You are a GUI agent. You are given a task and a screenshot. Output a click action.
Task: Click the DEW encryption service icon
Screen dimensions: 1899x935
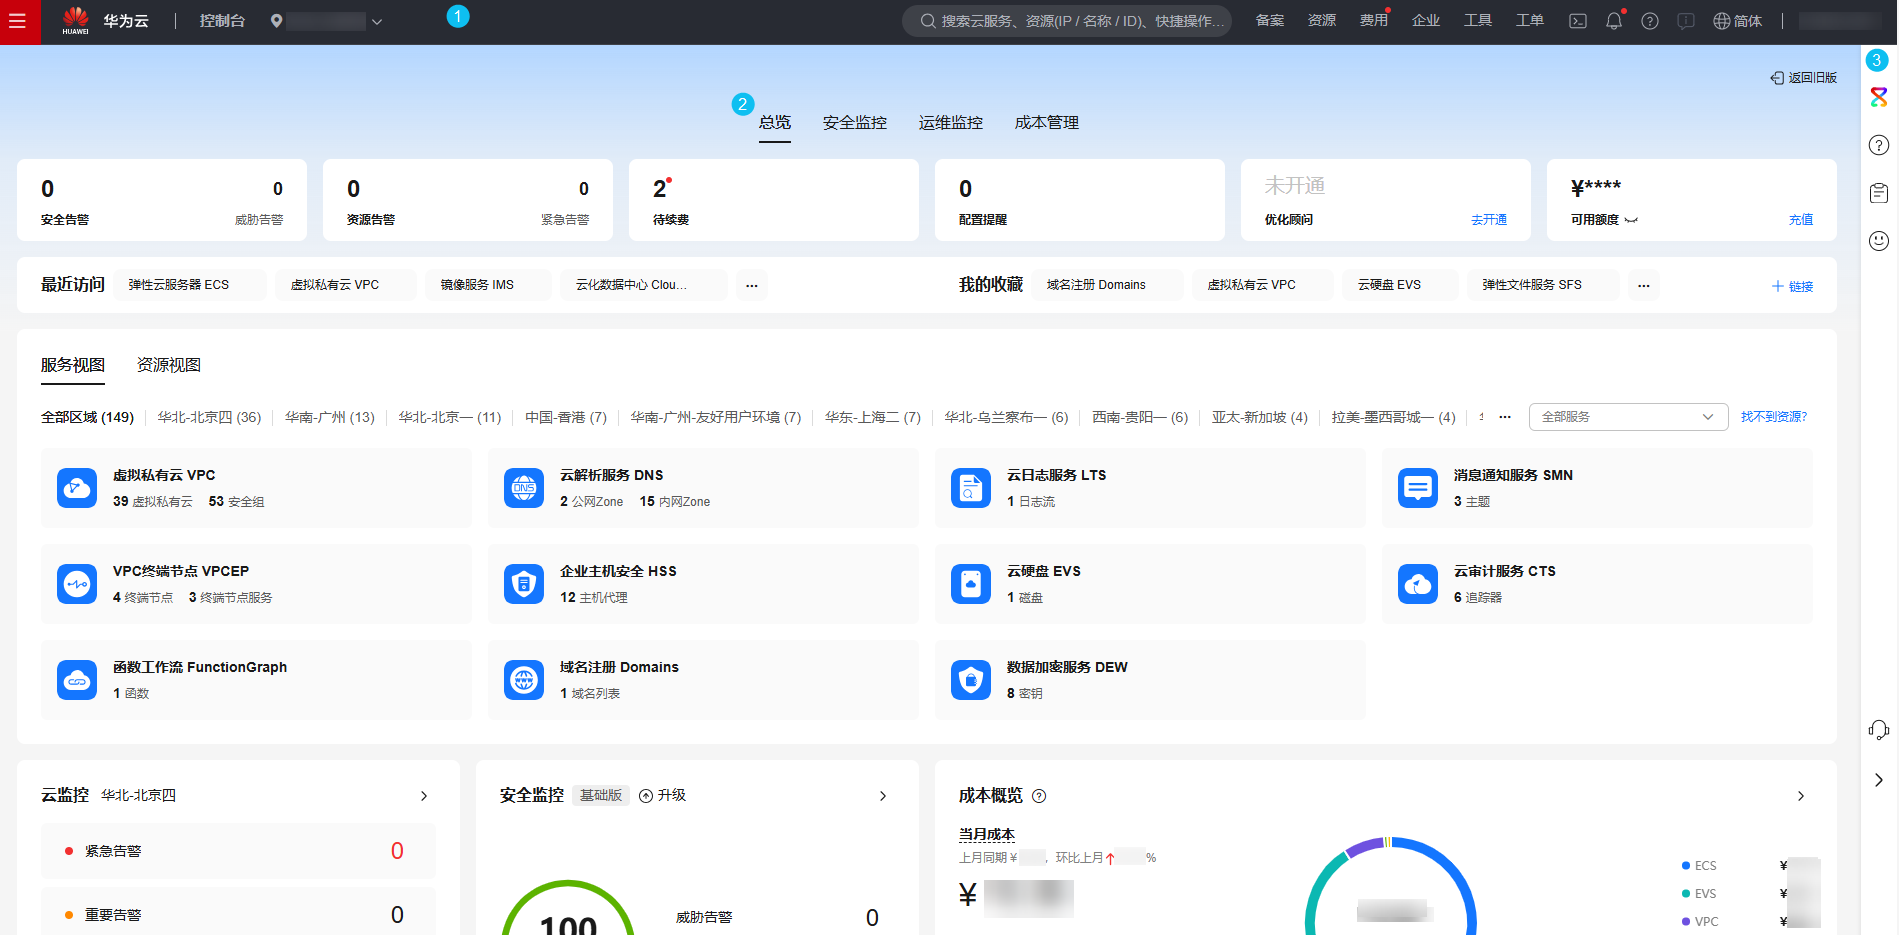971,680
